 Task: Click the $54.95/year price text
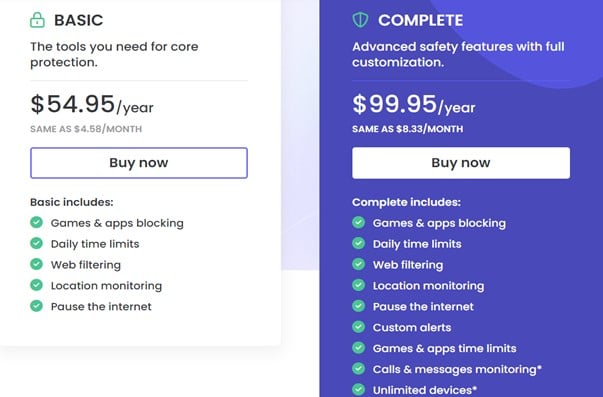point(92,104)
